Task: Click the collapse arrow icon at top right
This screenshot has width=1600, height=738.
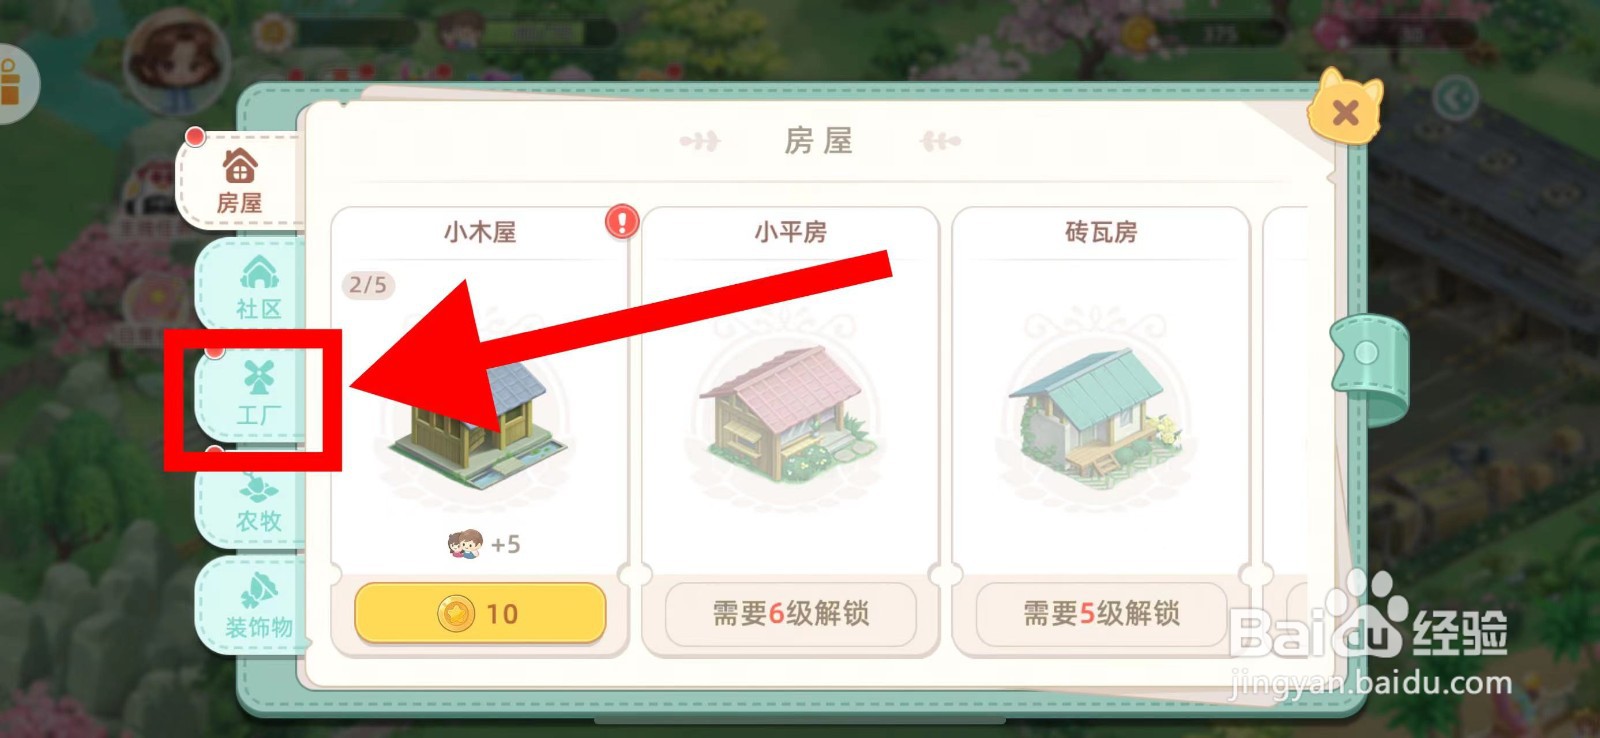Action: [x=1455, y=98]
